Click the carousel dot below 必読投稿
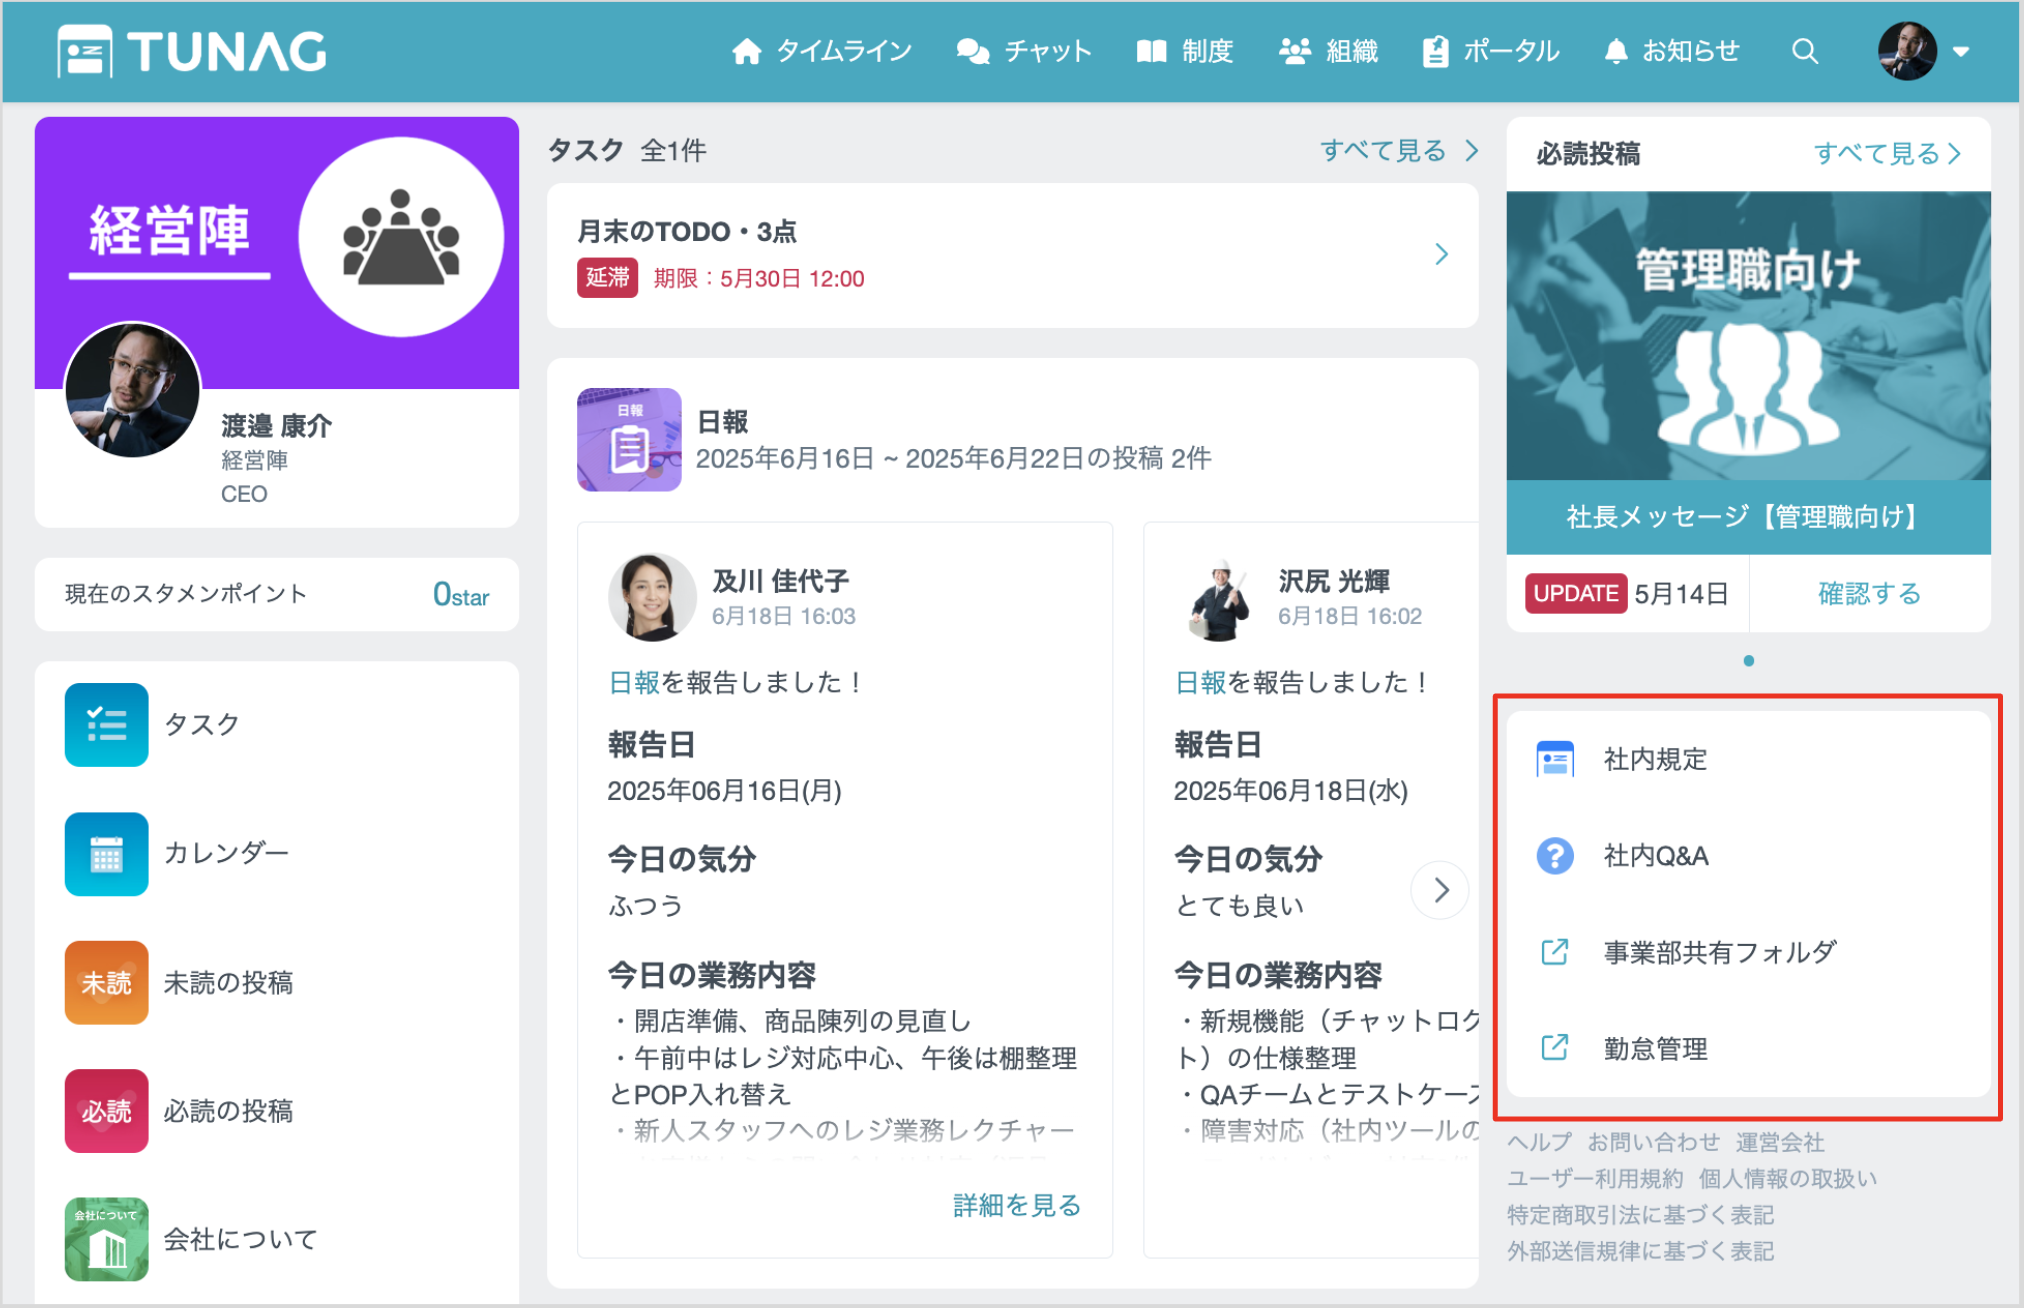The image size is (2024, 1308). coord(1748,661)
